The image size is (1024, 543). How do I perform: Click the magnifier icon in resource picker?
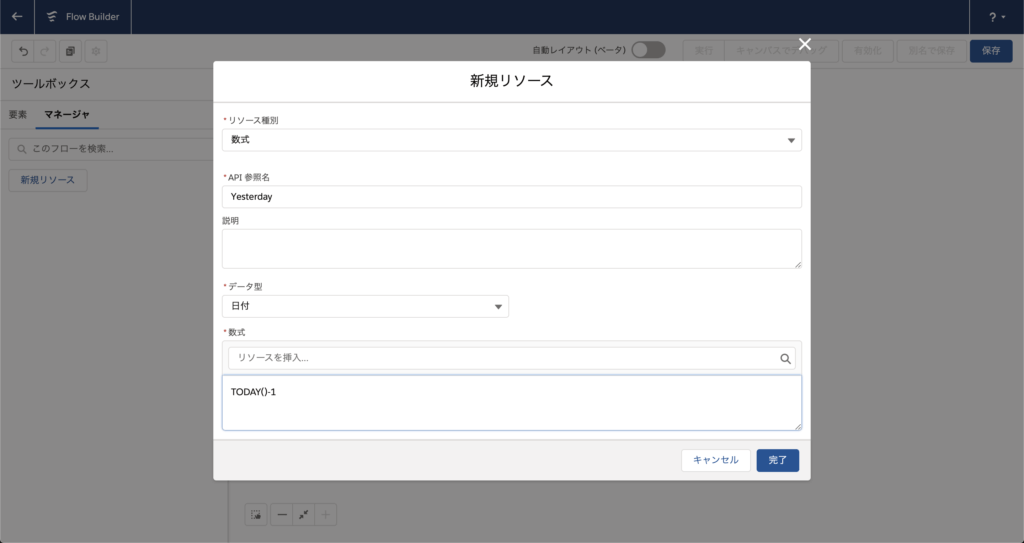click(x=785, y=359)
